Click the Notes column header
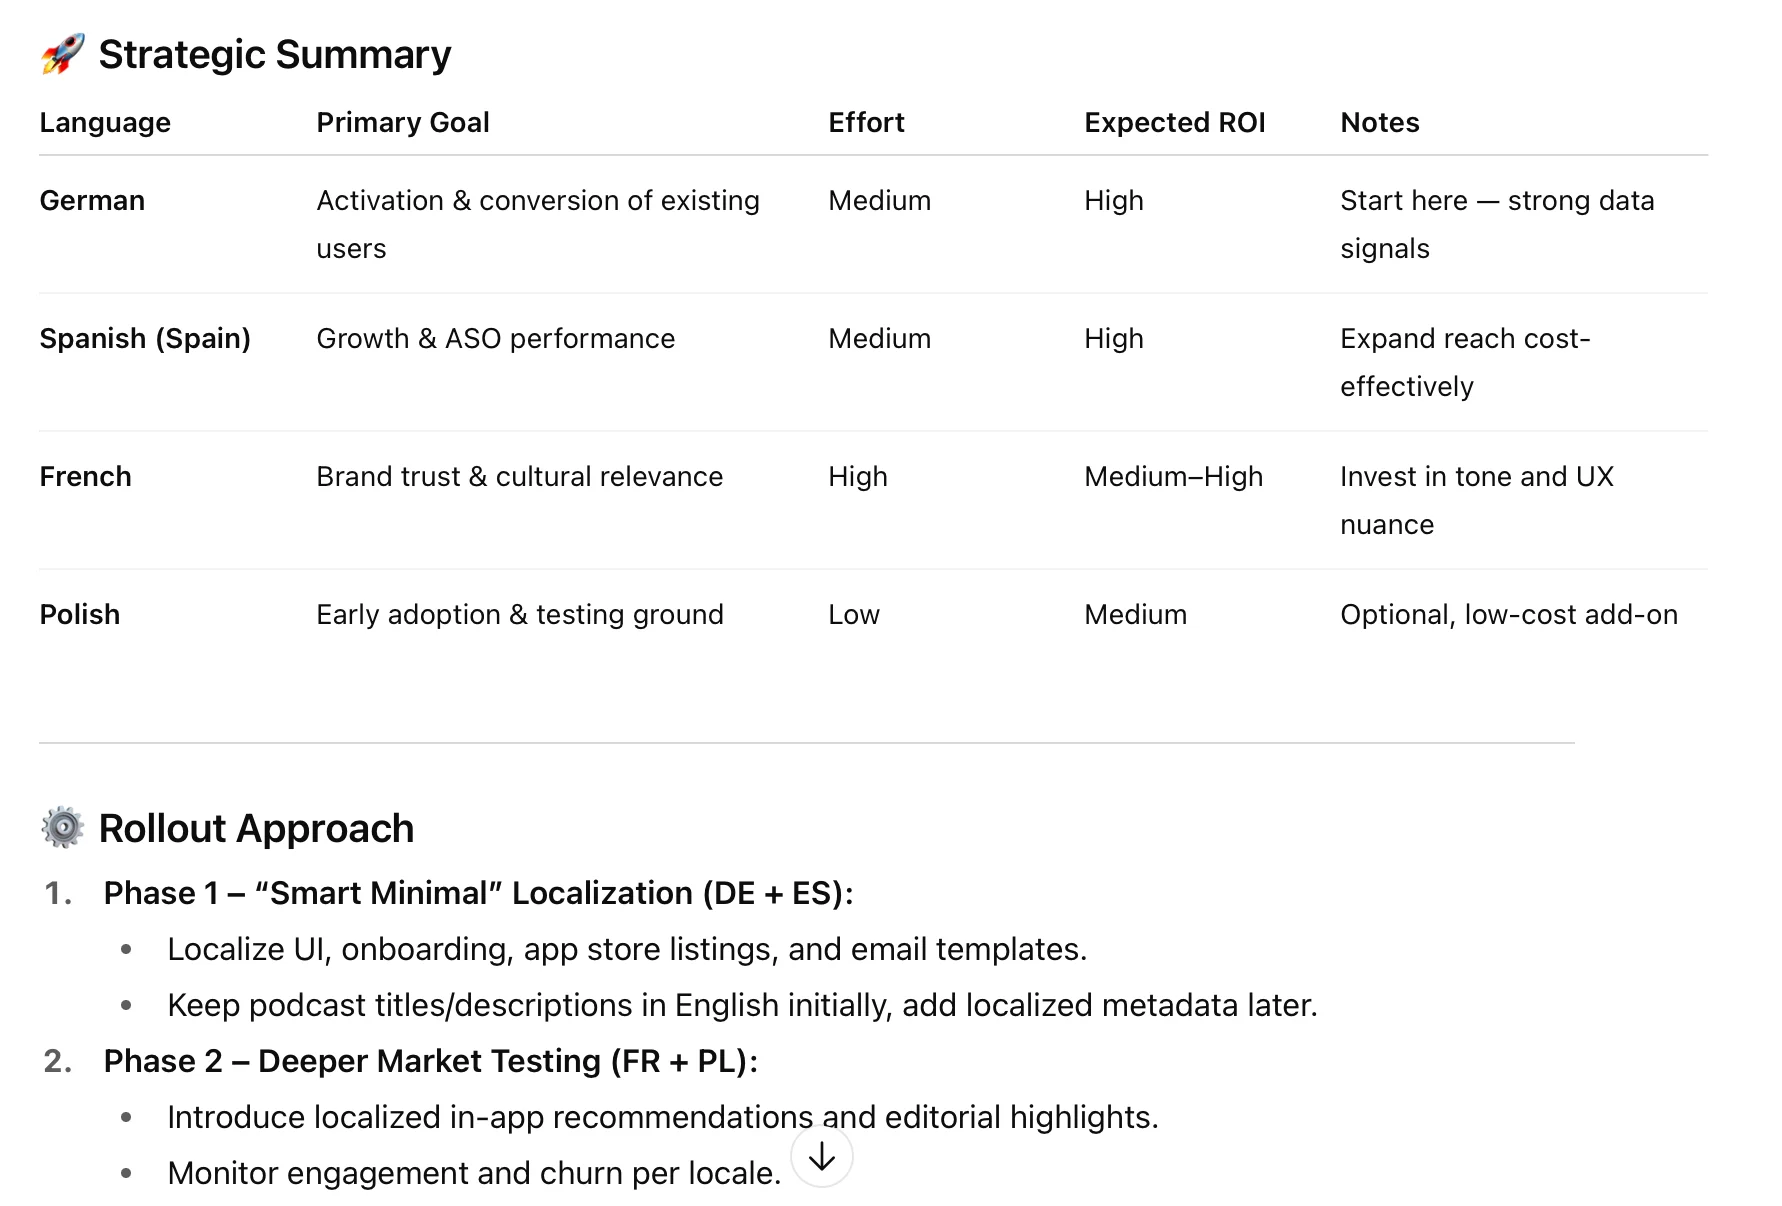This screenshot has width=1782, height=1206. [1379, 122]
